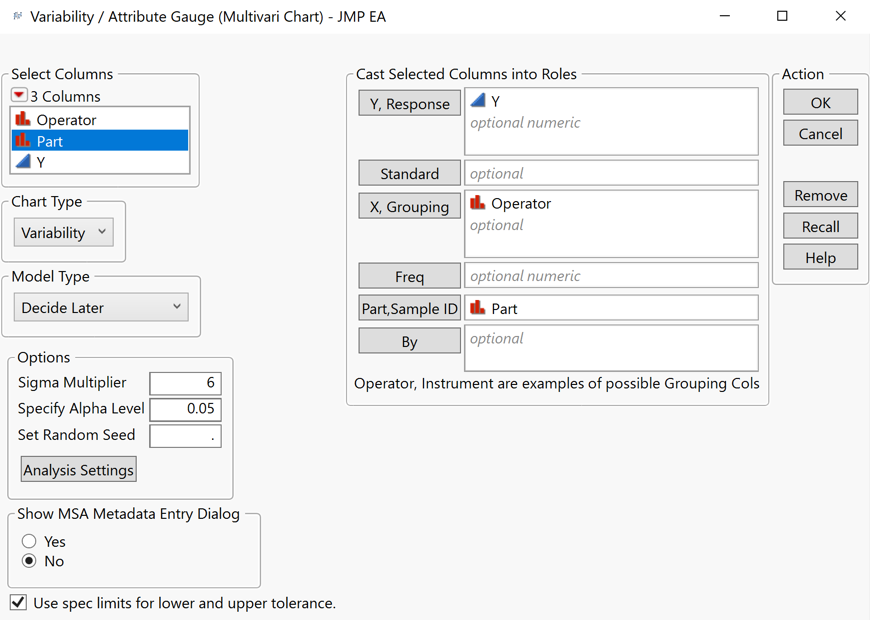
Task: Click the Sigma Multiplier value field
Action: click(x=185, y=383)
